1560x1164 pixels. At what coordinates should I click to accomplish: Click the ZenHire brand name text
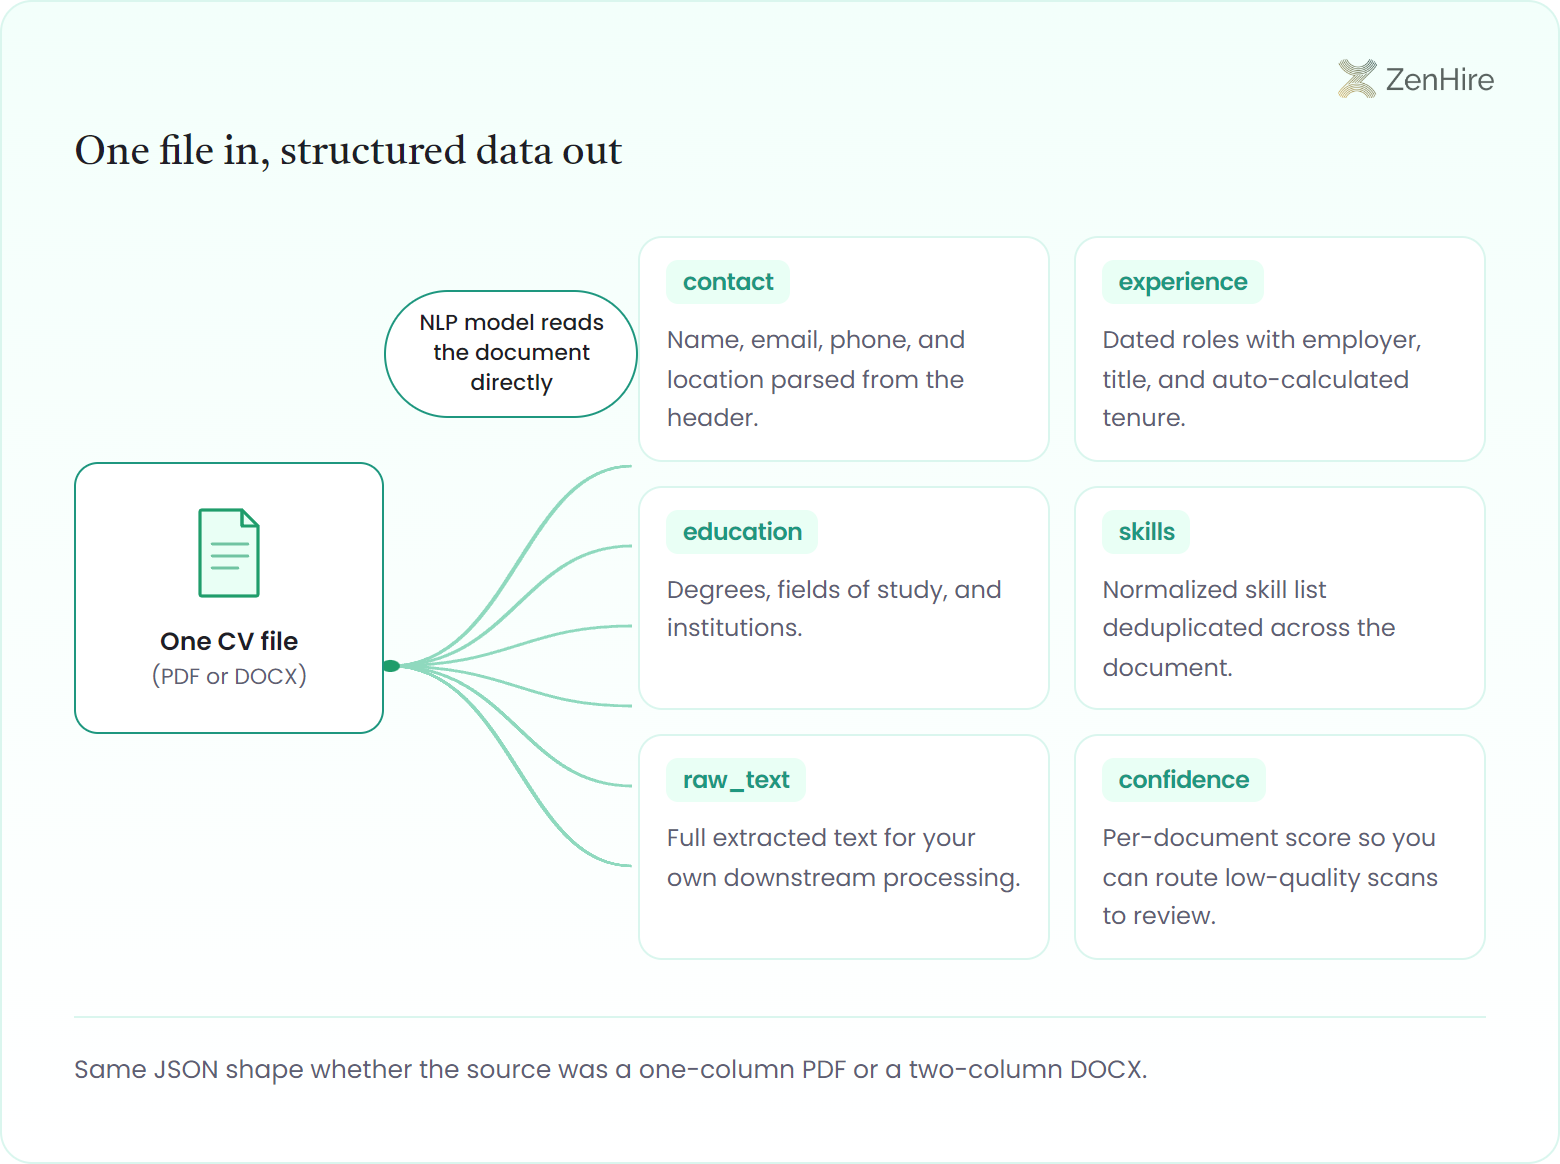pos(1440,80)
